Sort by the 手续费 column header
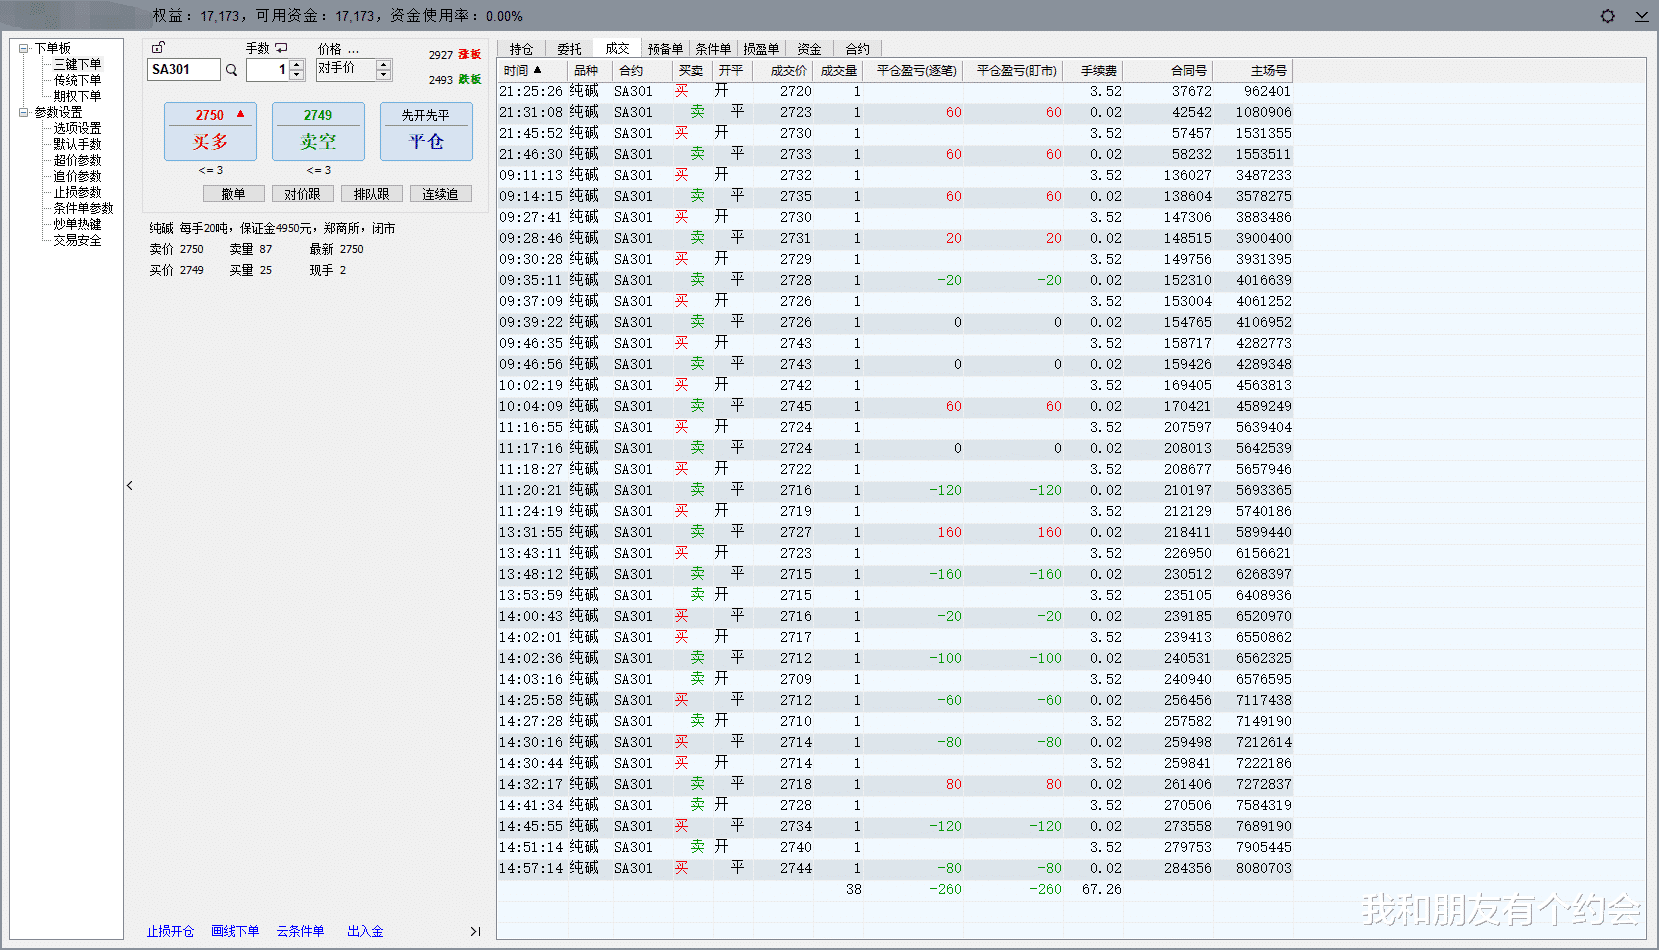 [x=1093, y=70]
